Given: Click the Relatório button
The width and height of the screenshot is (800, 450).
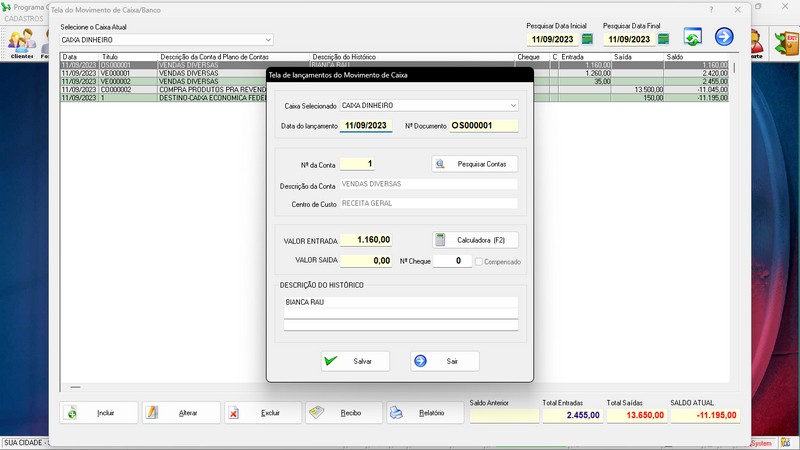Looking at the screenshot, I should [425, 413].
